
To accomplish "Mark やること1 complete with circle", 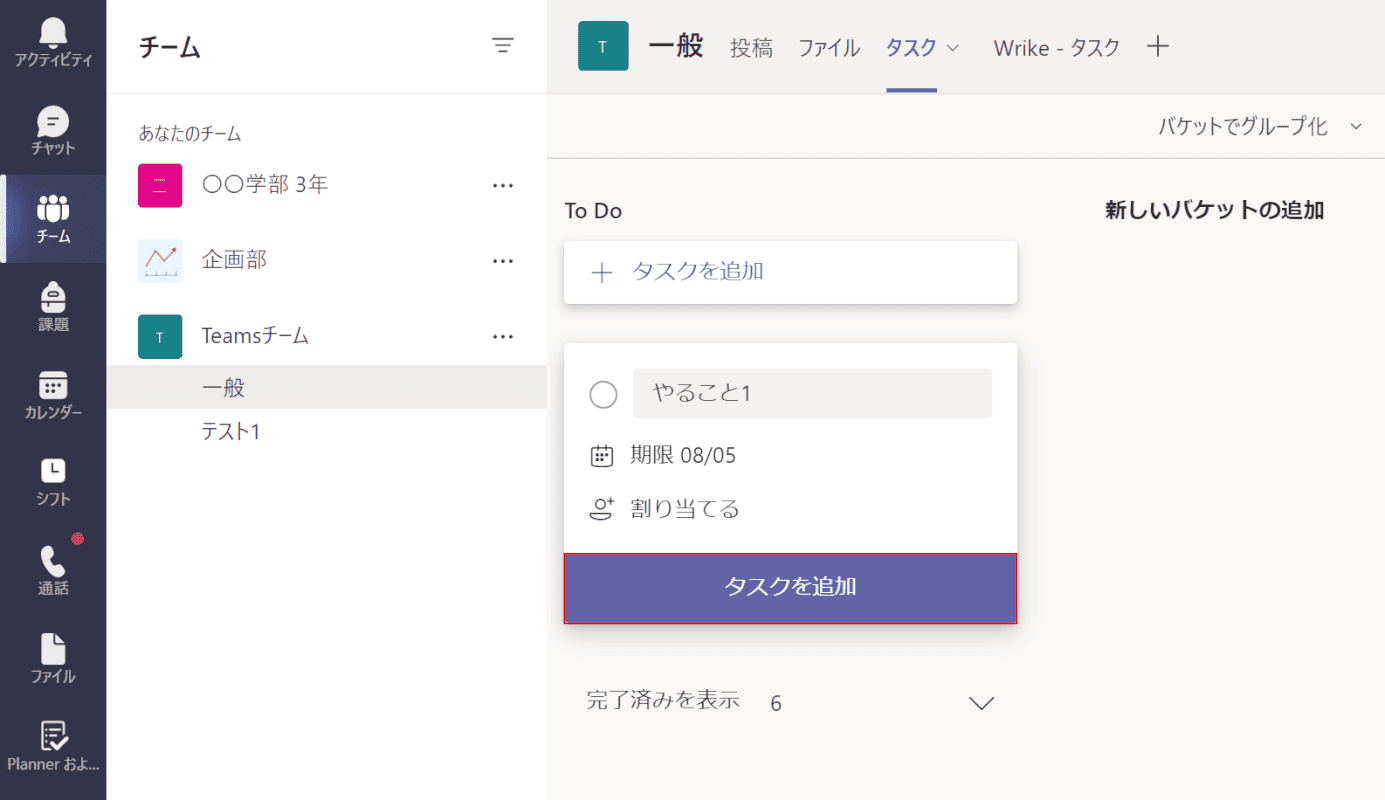I will [603, 394].
